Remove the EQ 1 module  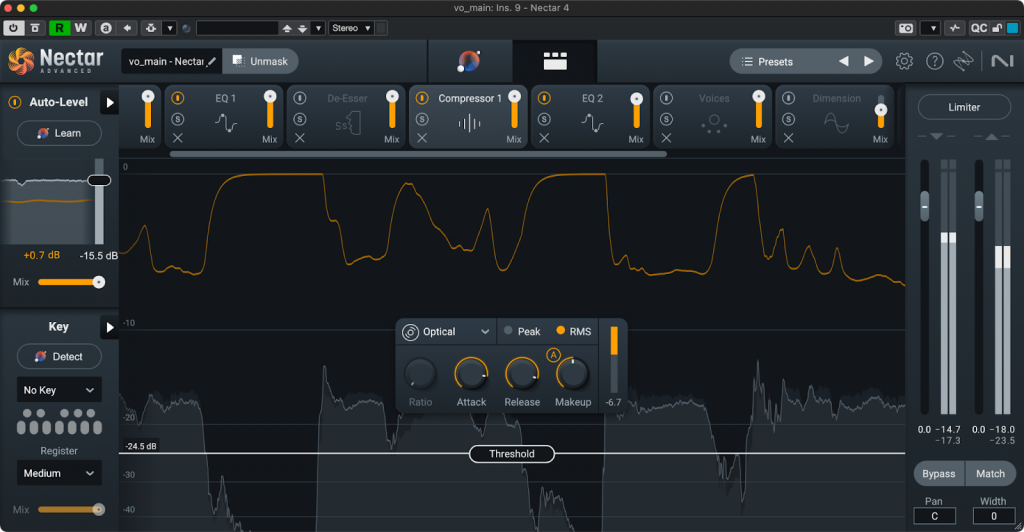click(178, 138)
